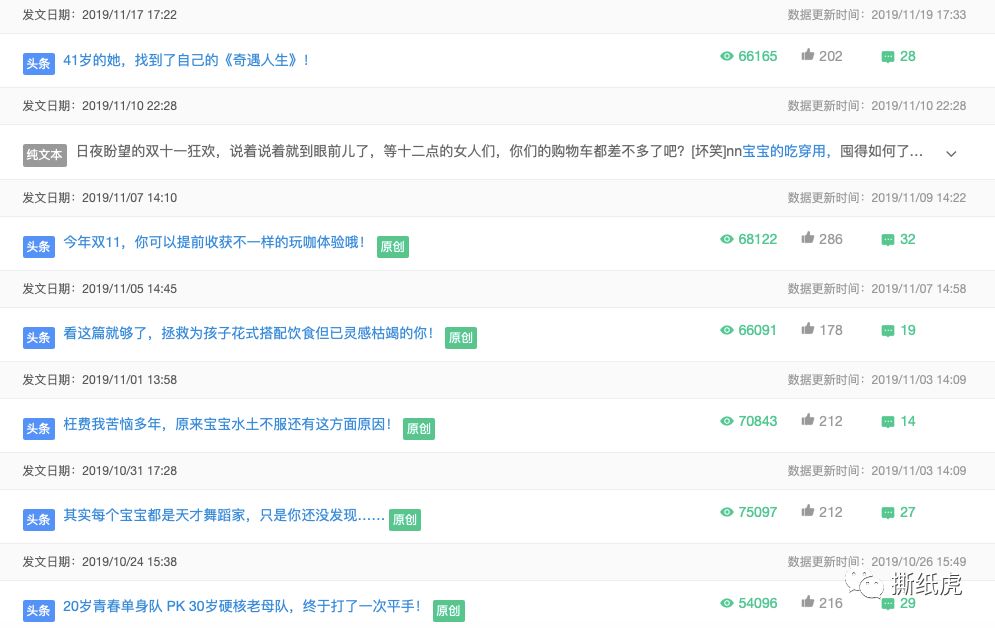Click the 纯文本 label on the text post

(x=44, y=155)
